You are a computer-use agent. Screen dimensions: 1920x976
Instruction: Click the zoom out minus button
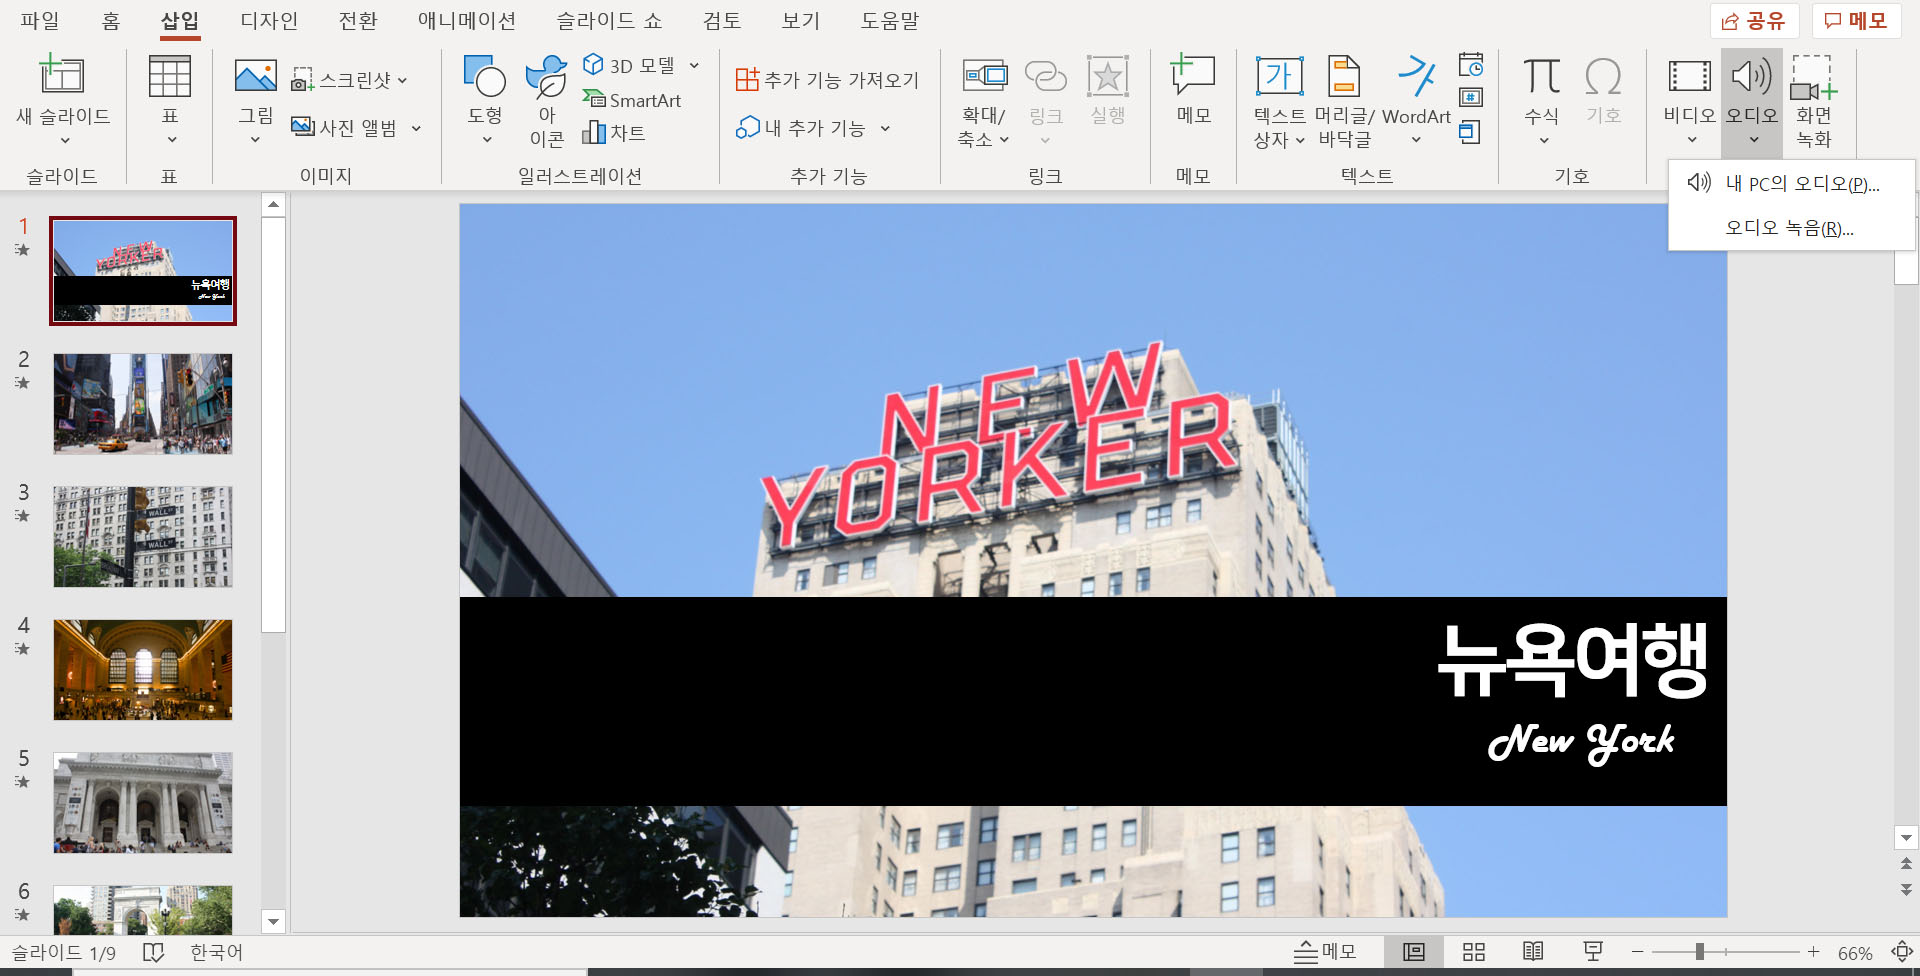tap(1637, 952)
